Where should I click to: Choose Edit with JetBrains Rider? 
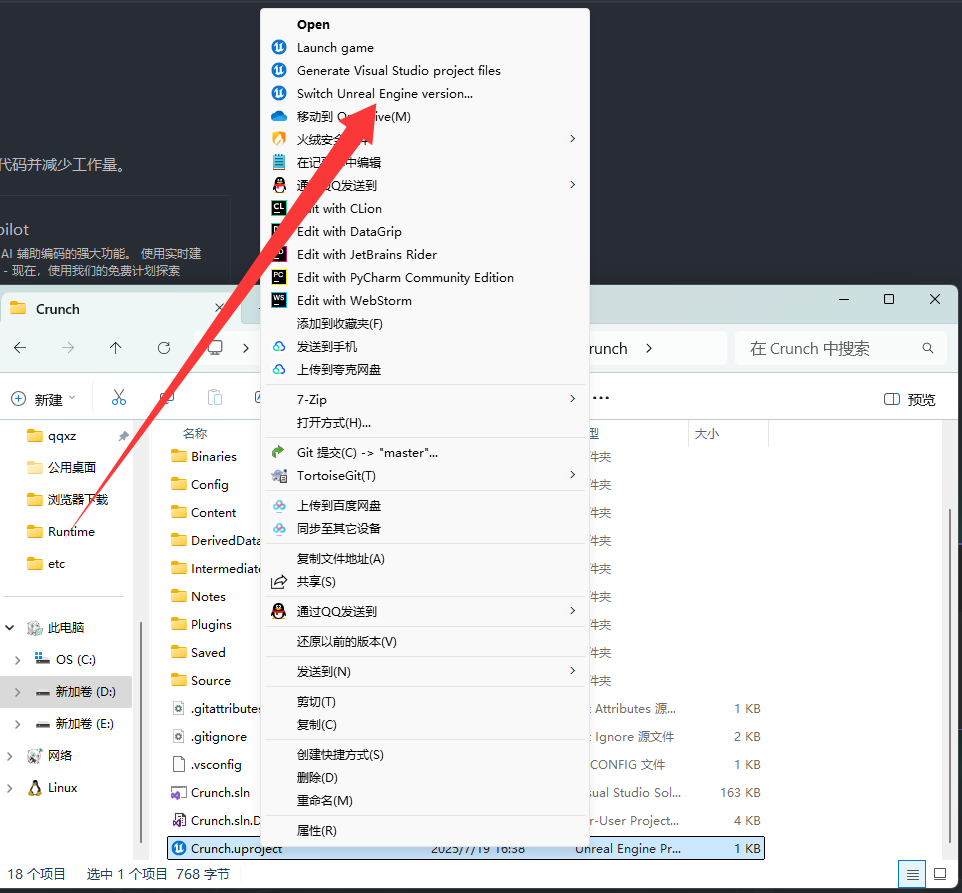pyautogui.click(x=366, y=255)
